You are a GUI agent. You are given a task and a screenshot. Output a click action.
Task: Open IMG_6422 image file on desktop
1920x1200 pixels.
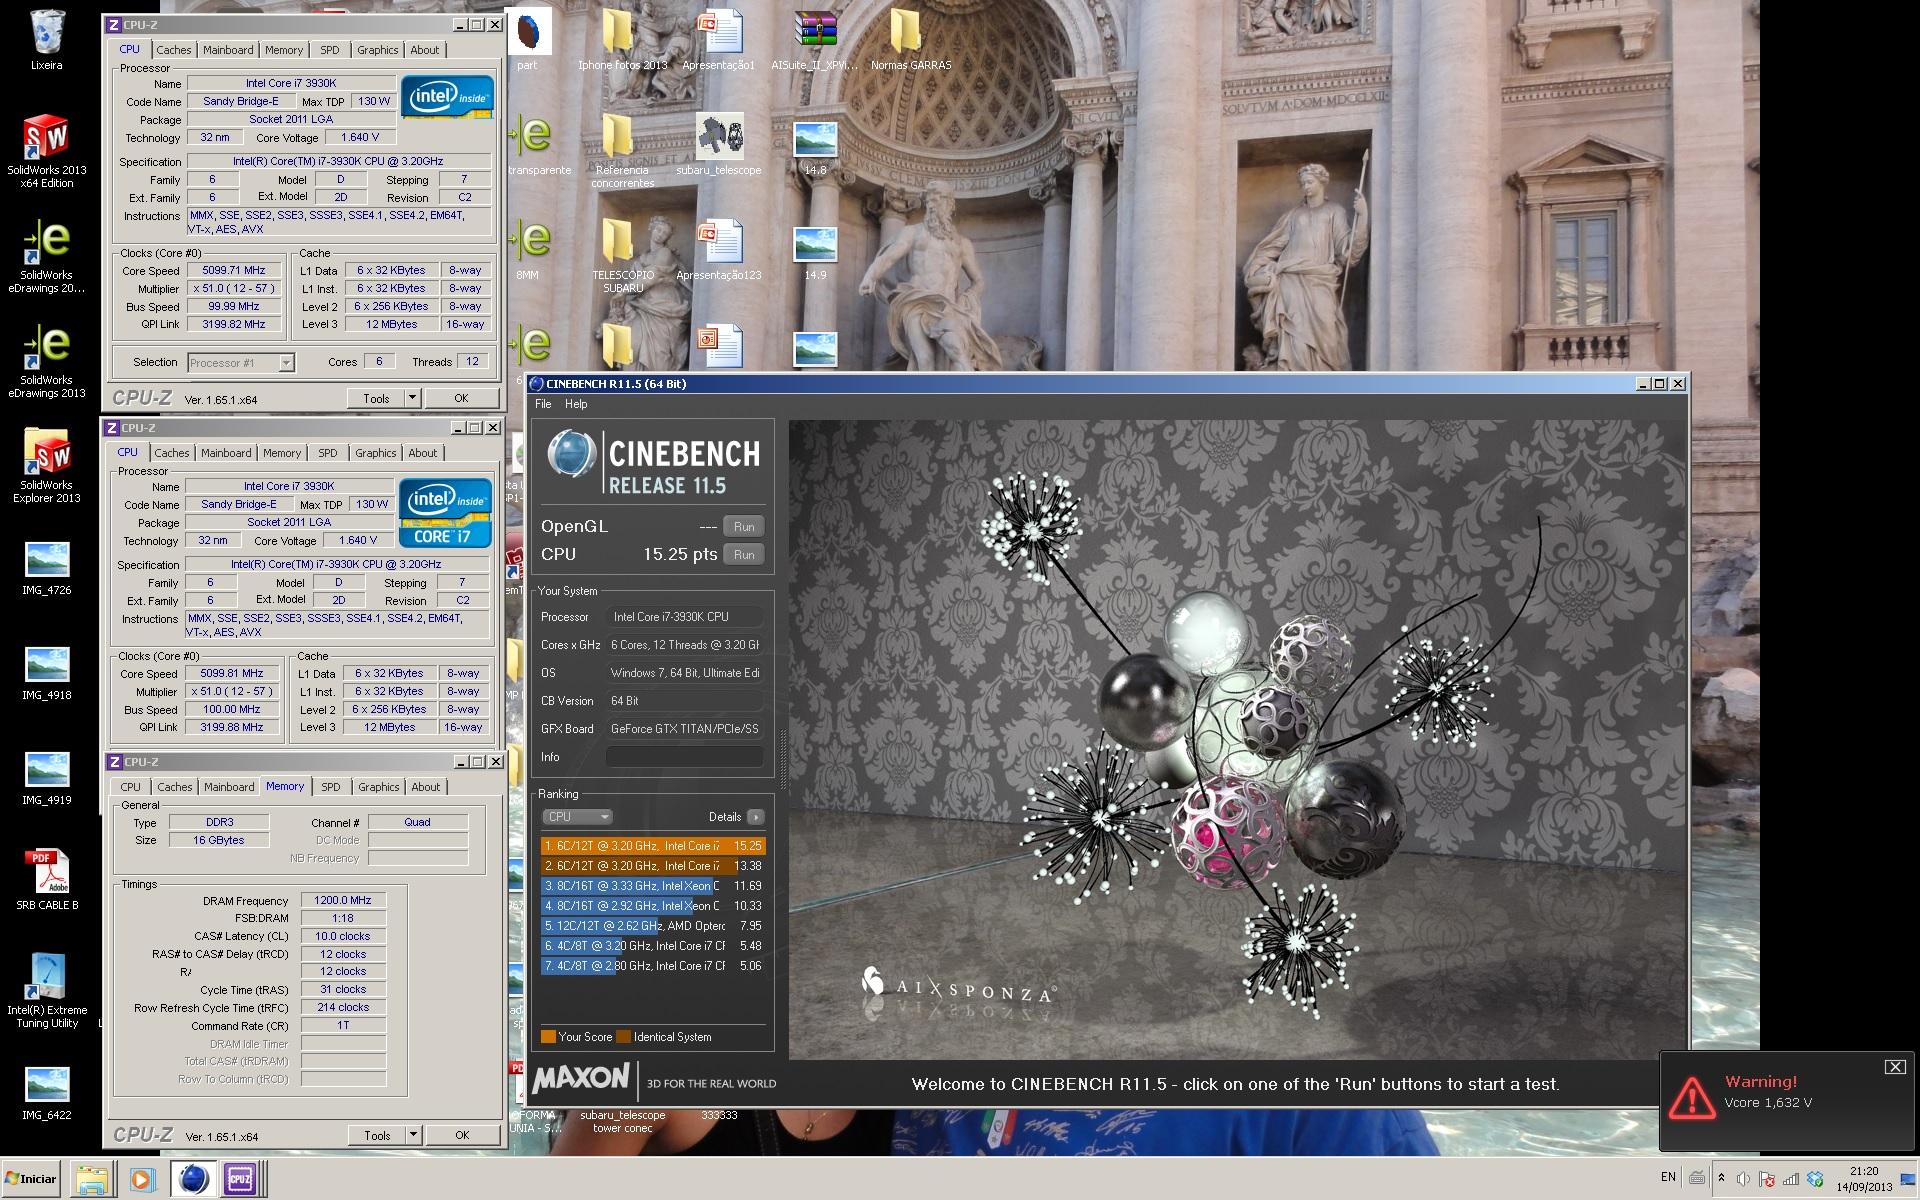click(46, 1093)
